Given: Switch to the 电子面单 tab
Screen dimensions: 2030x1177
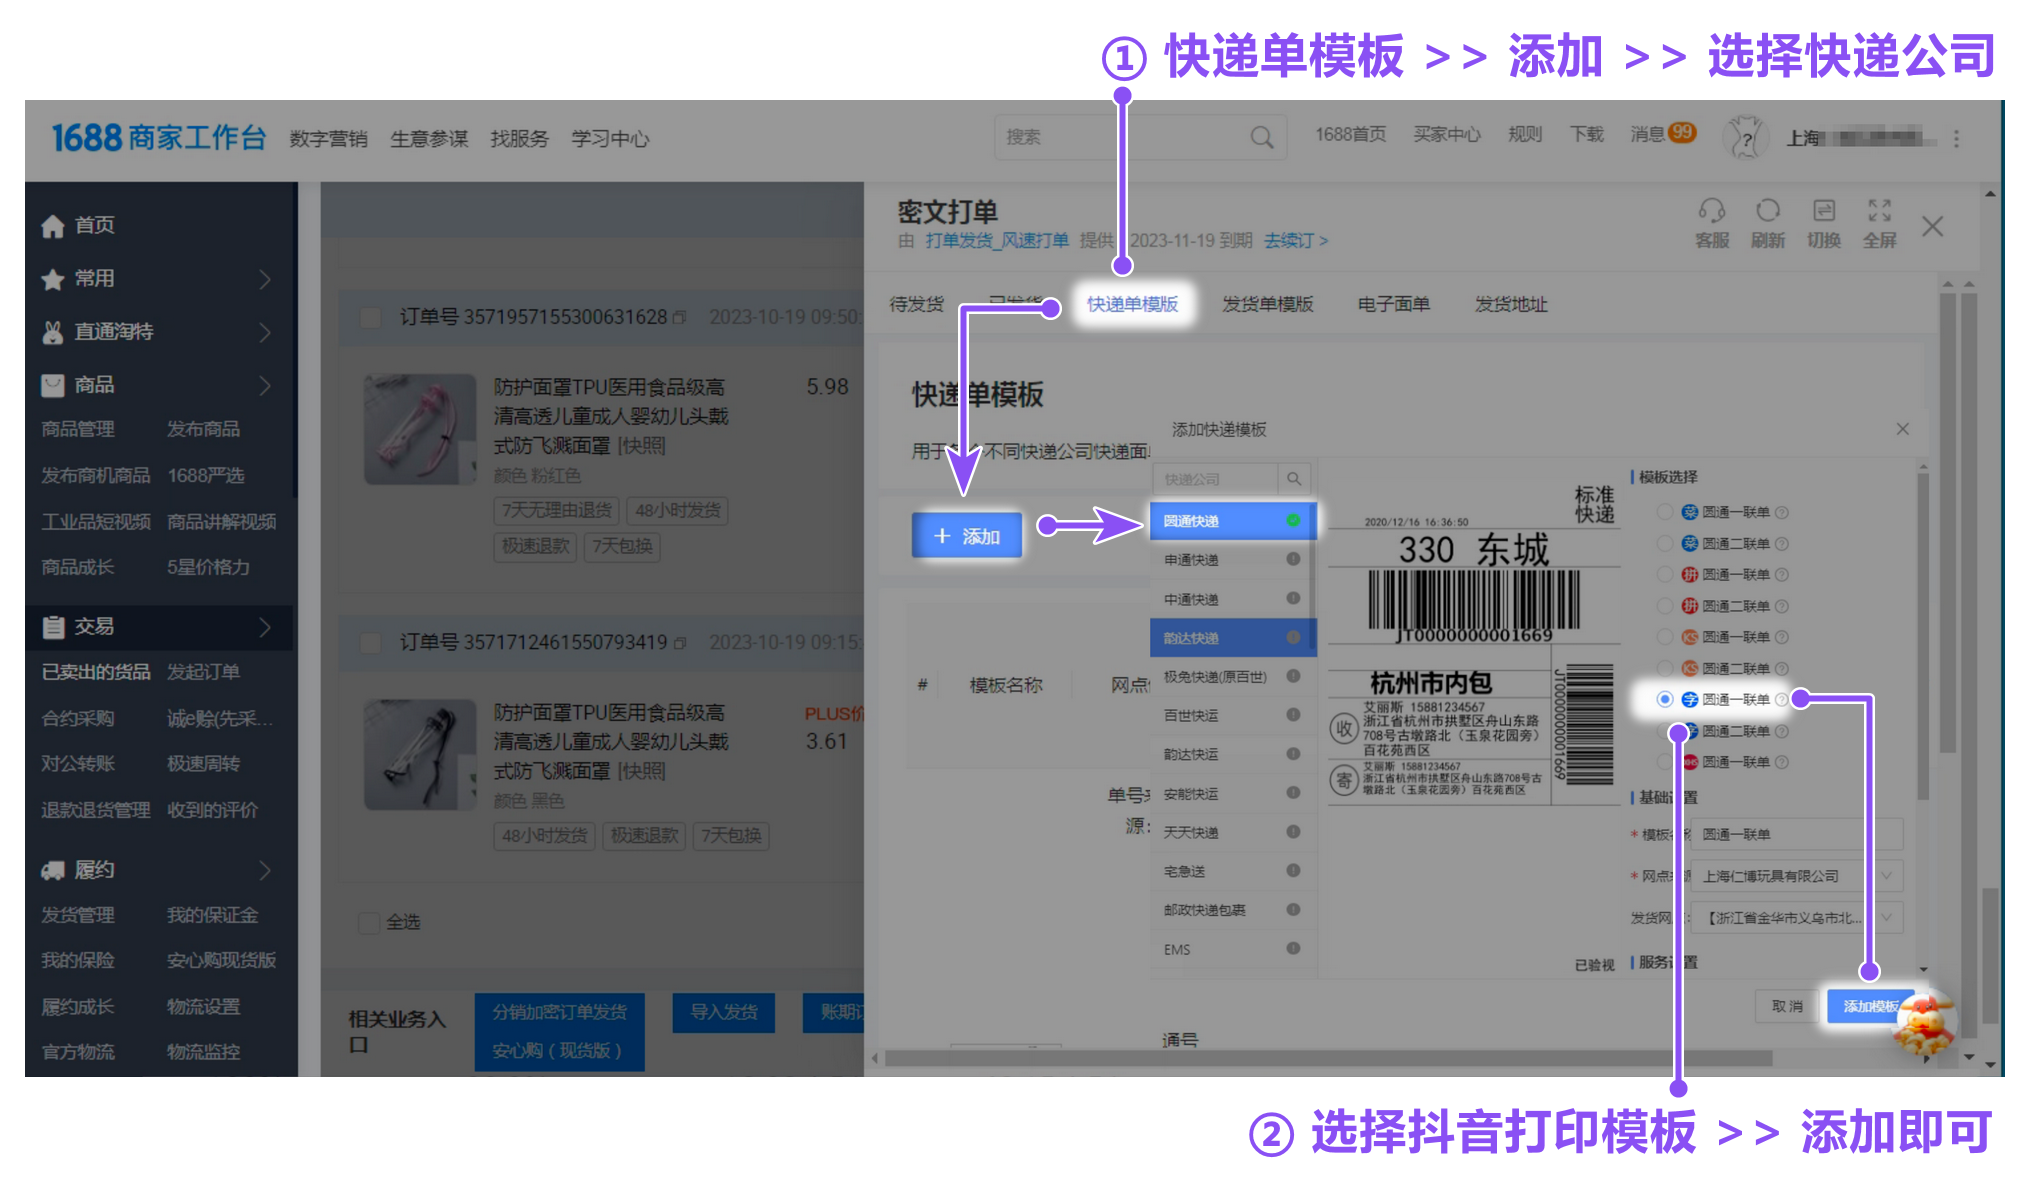Looking at the screenshot, I should (x=1393, y=304).
